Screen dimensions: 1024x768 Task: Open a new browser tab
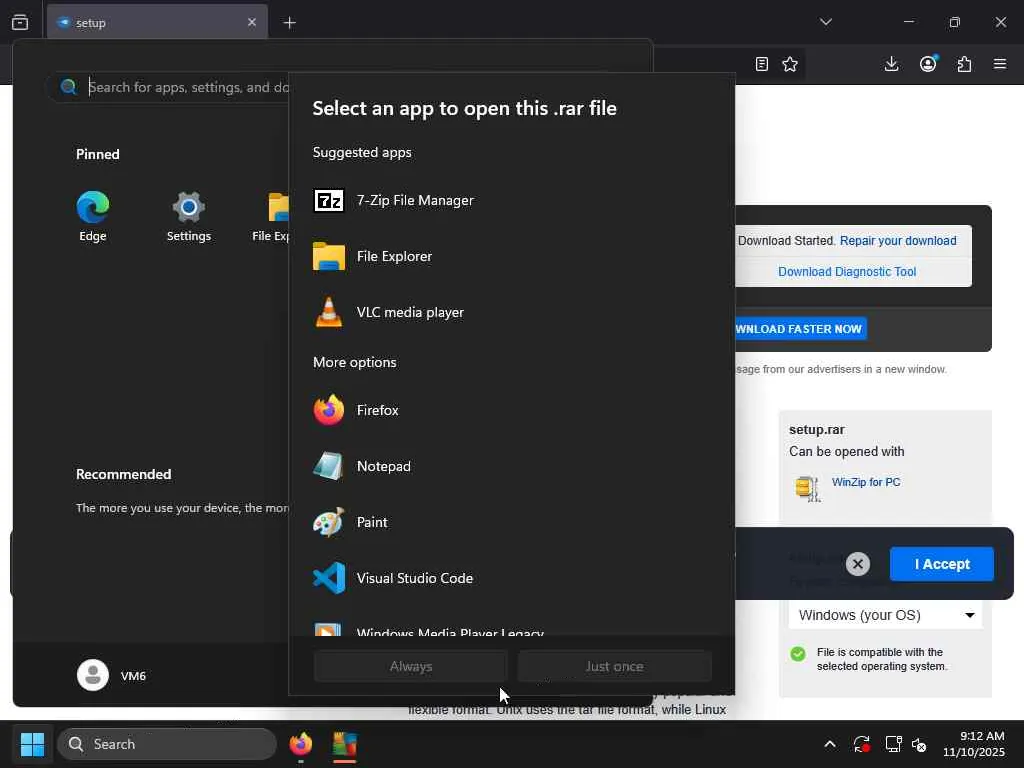pos(289,23)
